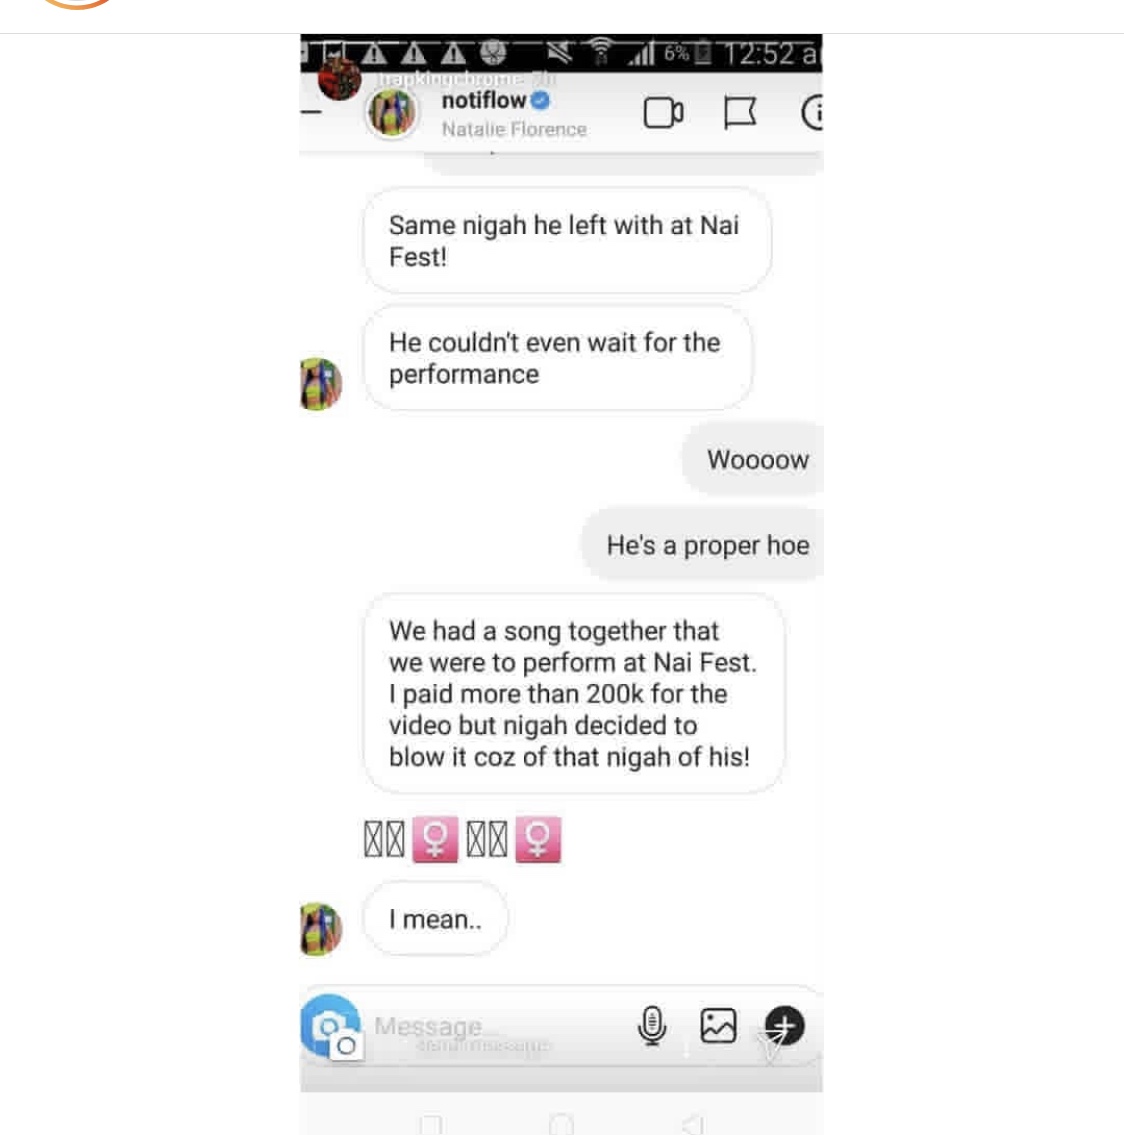1124x1135 pixels.
Task: Tap the plus icon in message bar
Action: pos(785,1025)
